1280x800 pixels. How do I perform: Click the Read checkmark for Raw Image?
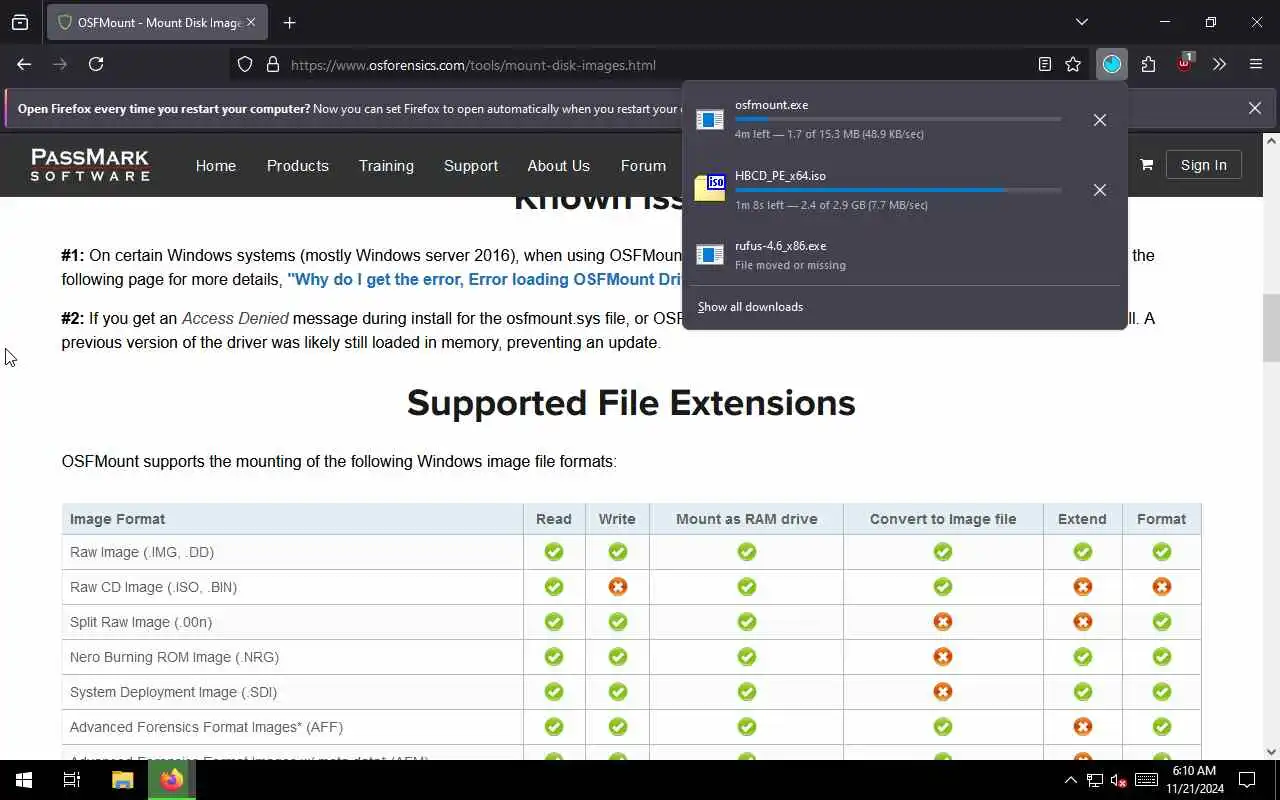click(553, 552)
